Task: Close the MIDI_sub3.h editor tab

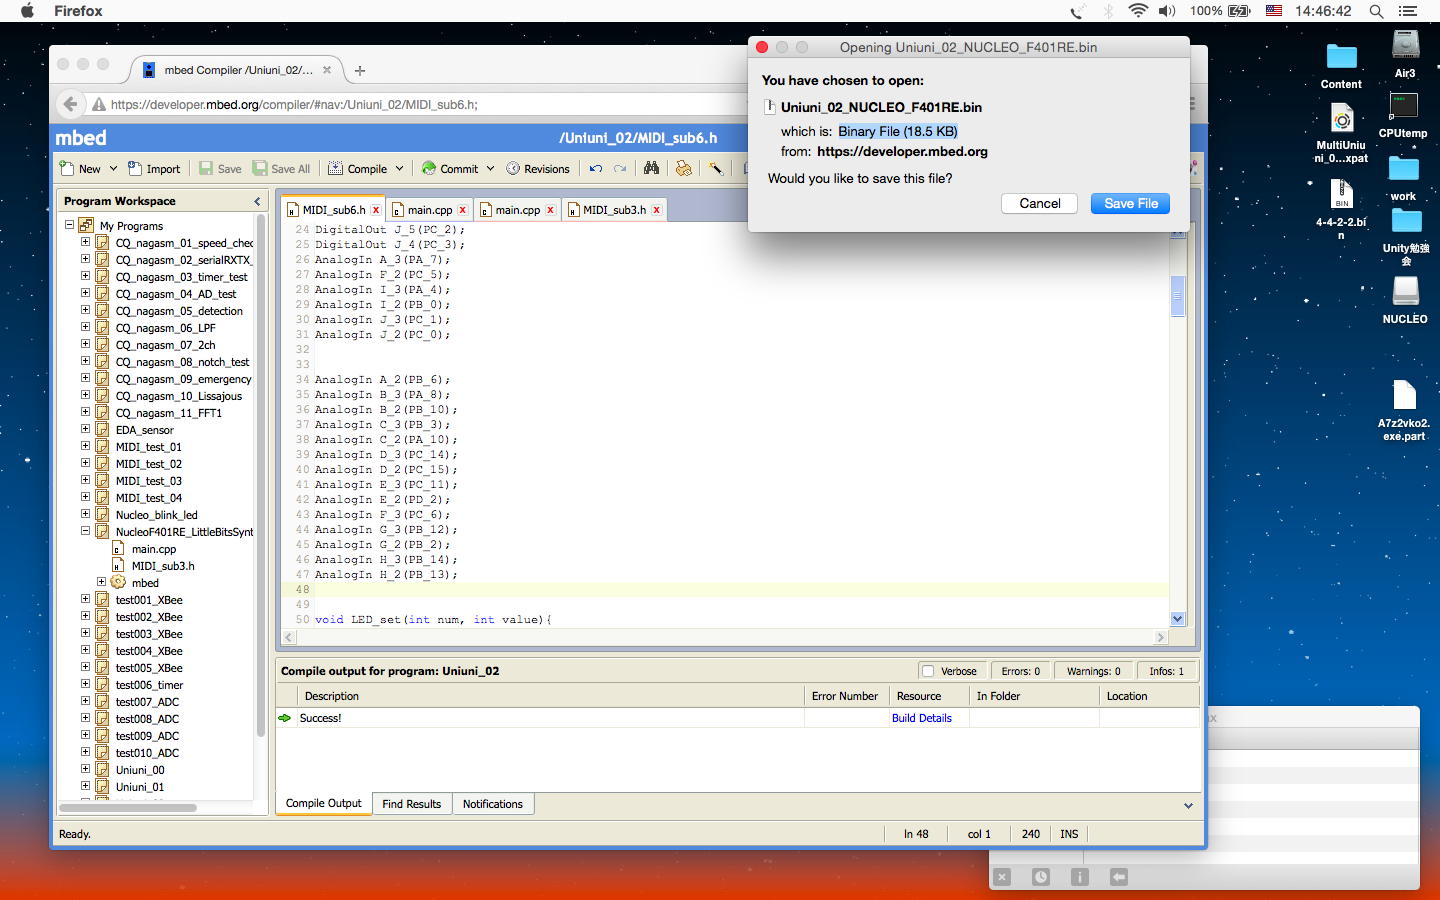Action: point(656,210)
